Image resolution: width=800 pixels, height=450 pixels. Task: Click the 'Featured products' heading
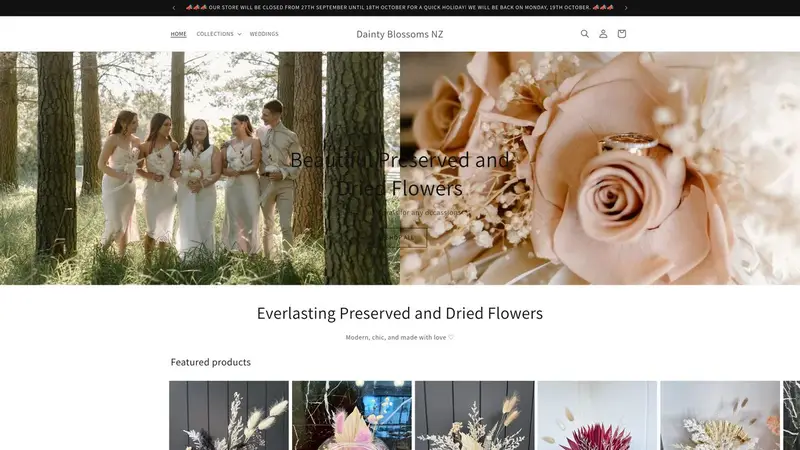pyautogui.click(x=211, y=362)
